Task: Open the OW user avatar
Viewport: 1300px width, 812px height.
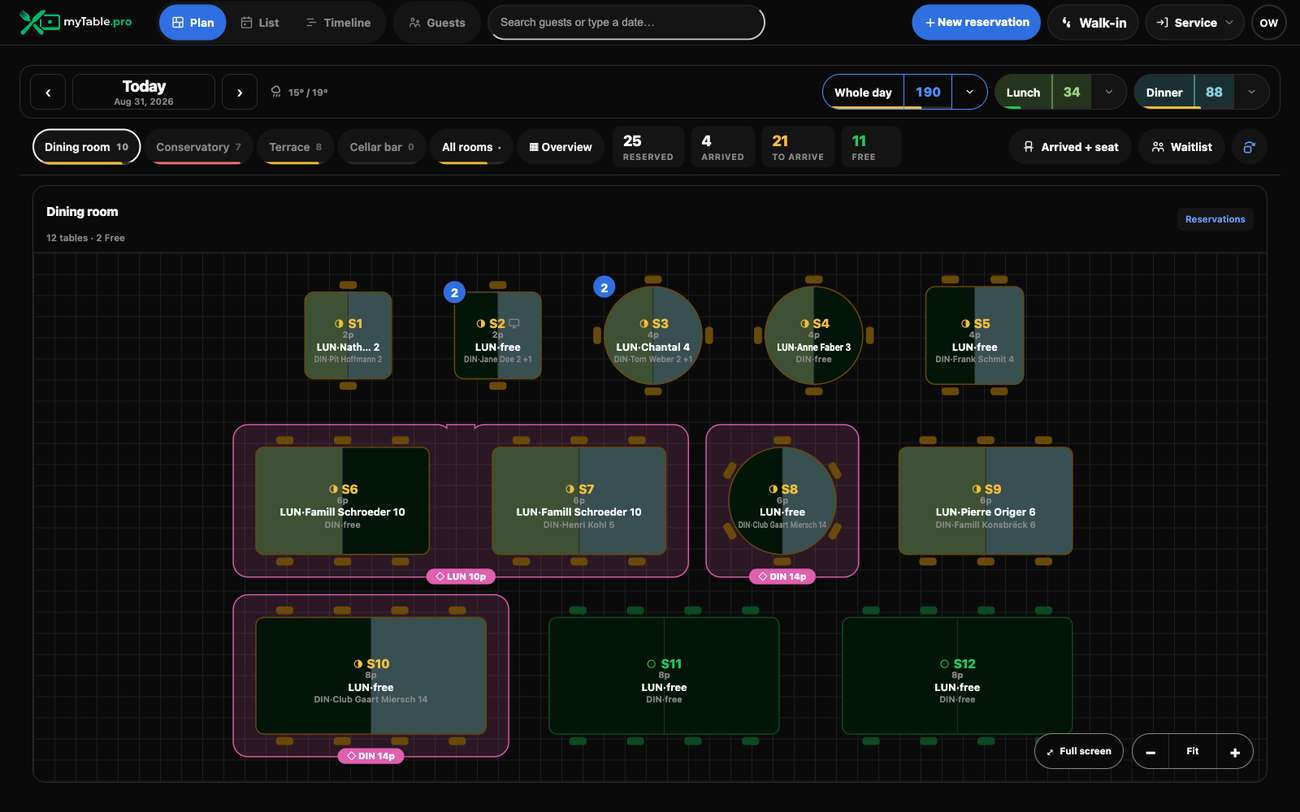Action: click(x=1268, y=22)
